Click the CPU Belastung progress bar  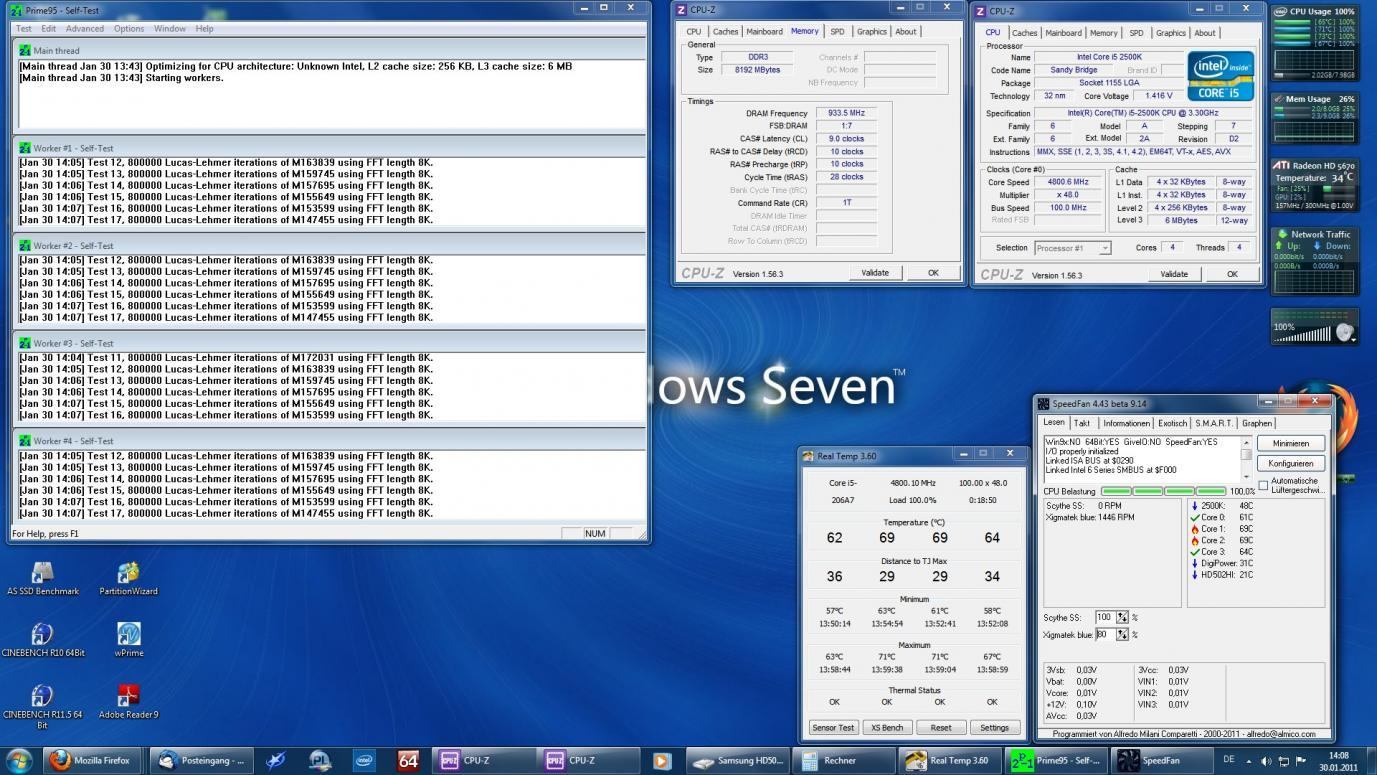[1163, 491]
